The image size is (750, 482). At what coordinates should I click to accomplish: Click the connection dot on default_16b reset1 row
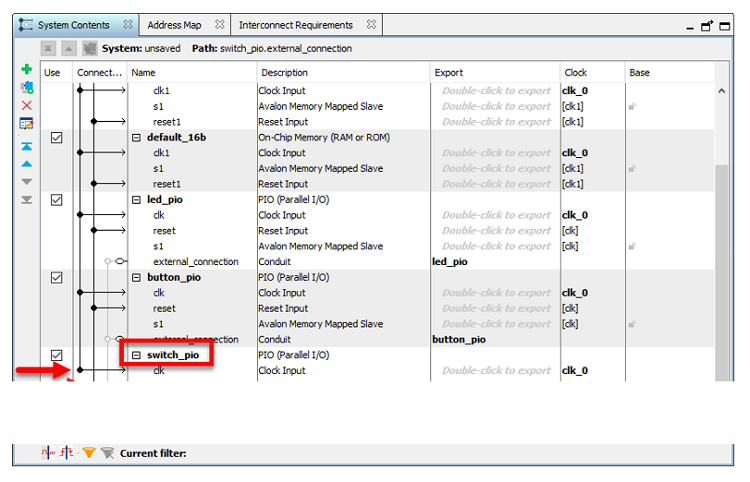point(94,184)
